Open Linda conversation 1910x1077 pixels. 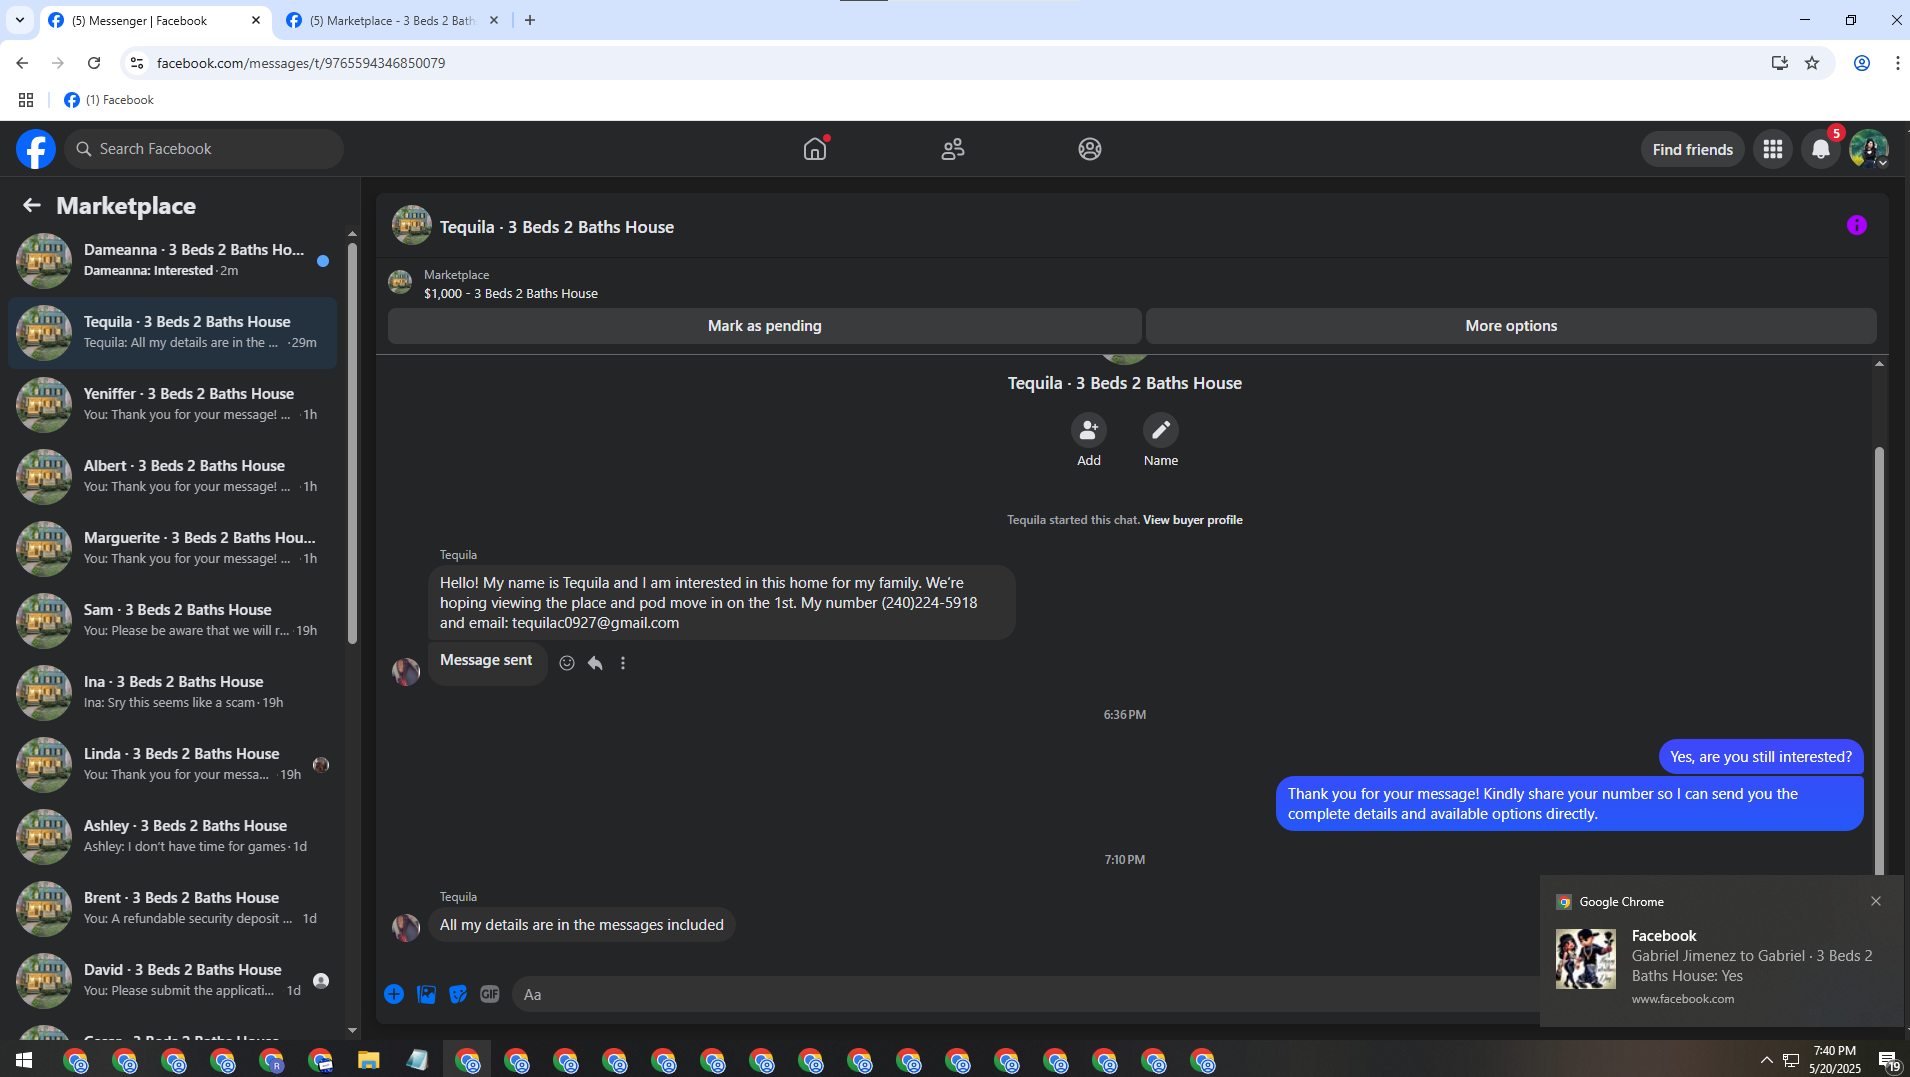point(172,764)
